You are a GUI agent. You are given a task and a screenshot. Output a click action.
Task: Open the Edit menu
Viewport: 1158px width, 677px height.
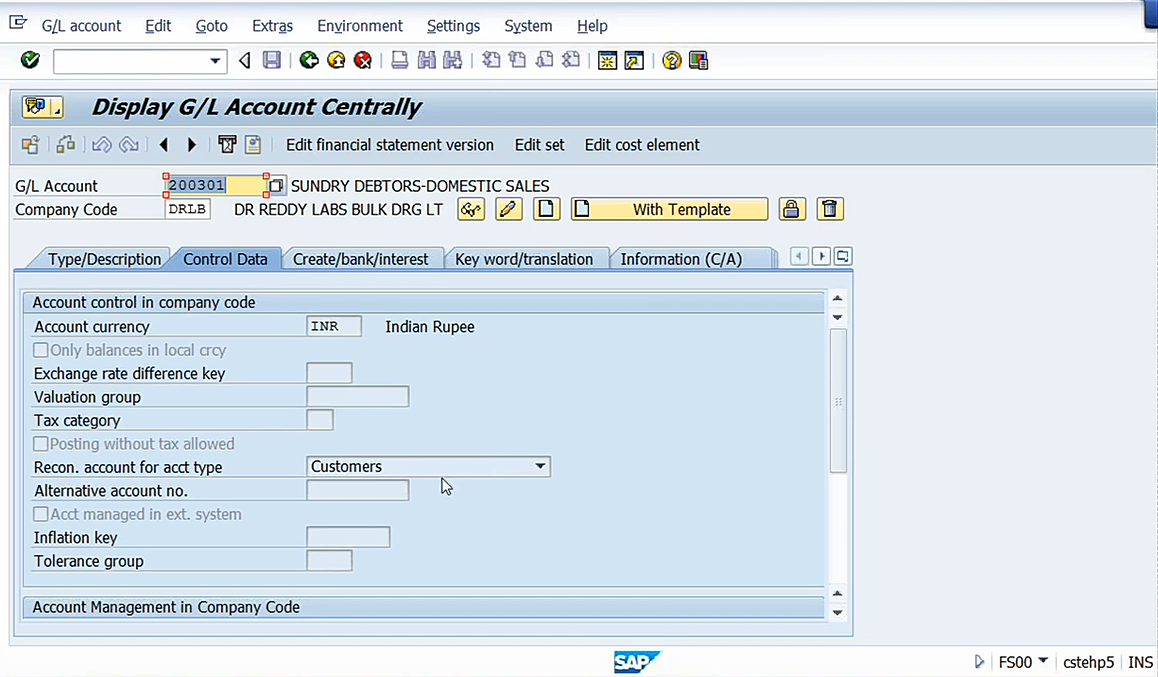(x=158, y=26)
